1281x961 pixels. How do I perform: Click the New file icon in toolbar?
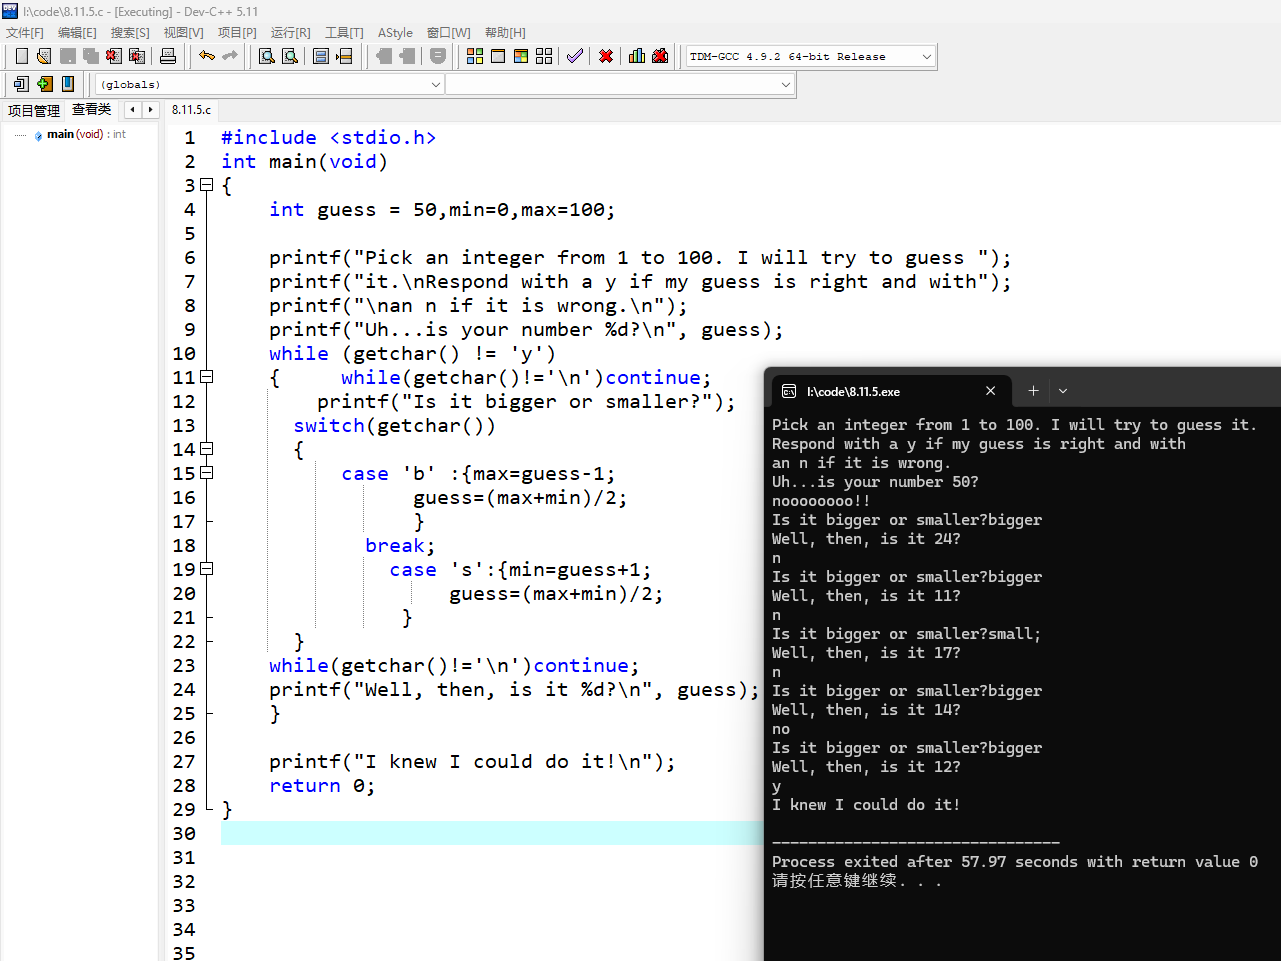click(21, 56)
